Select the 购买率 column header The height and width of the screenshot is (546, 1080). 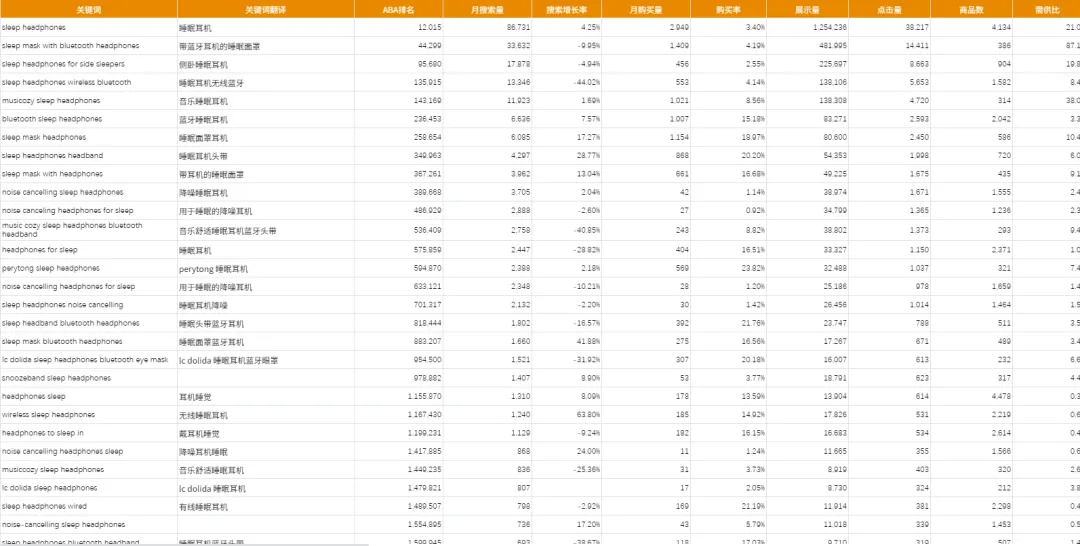click(727, 9)
